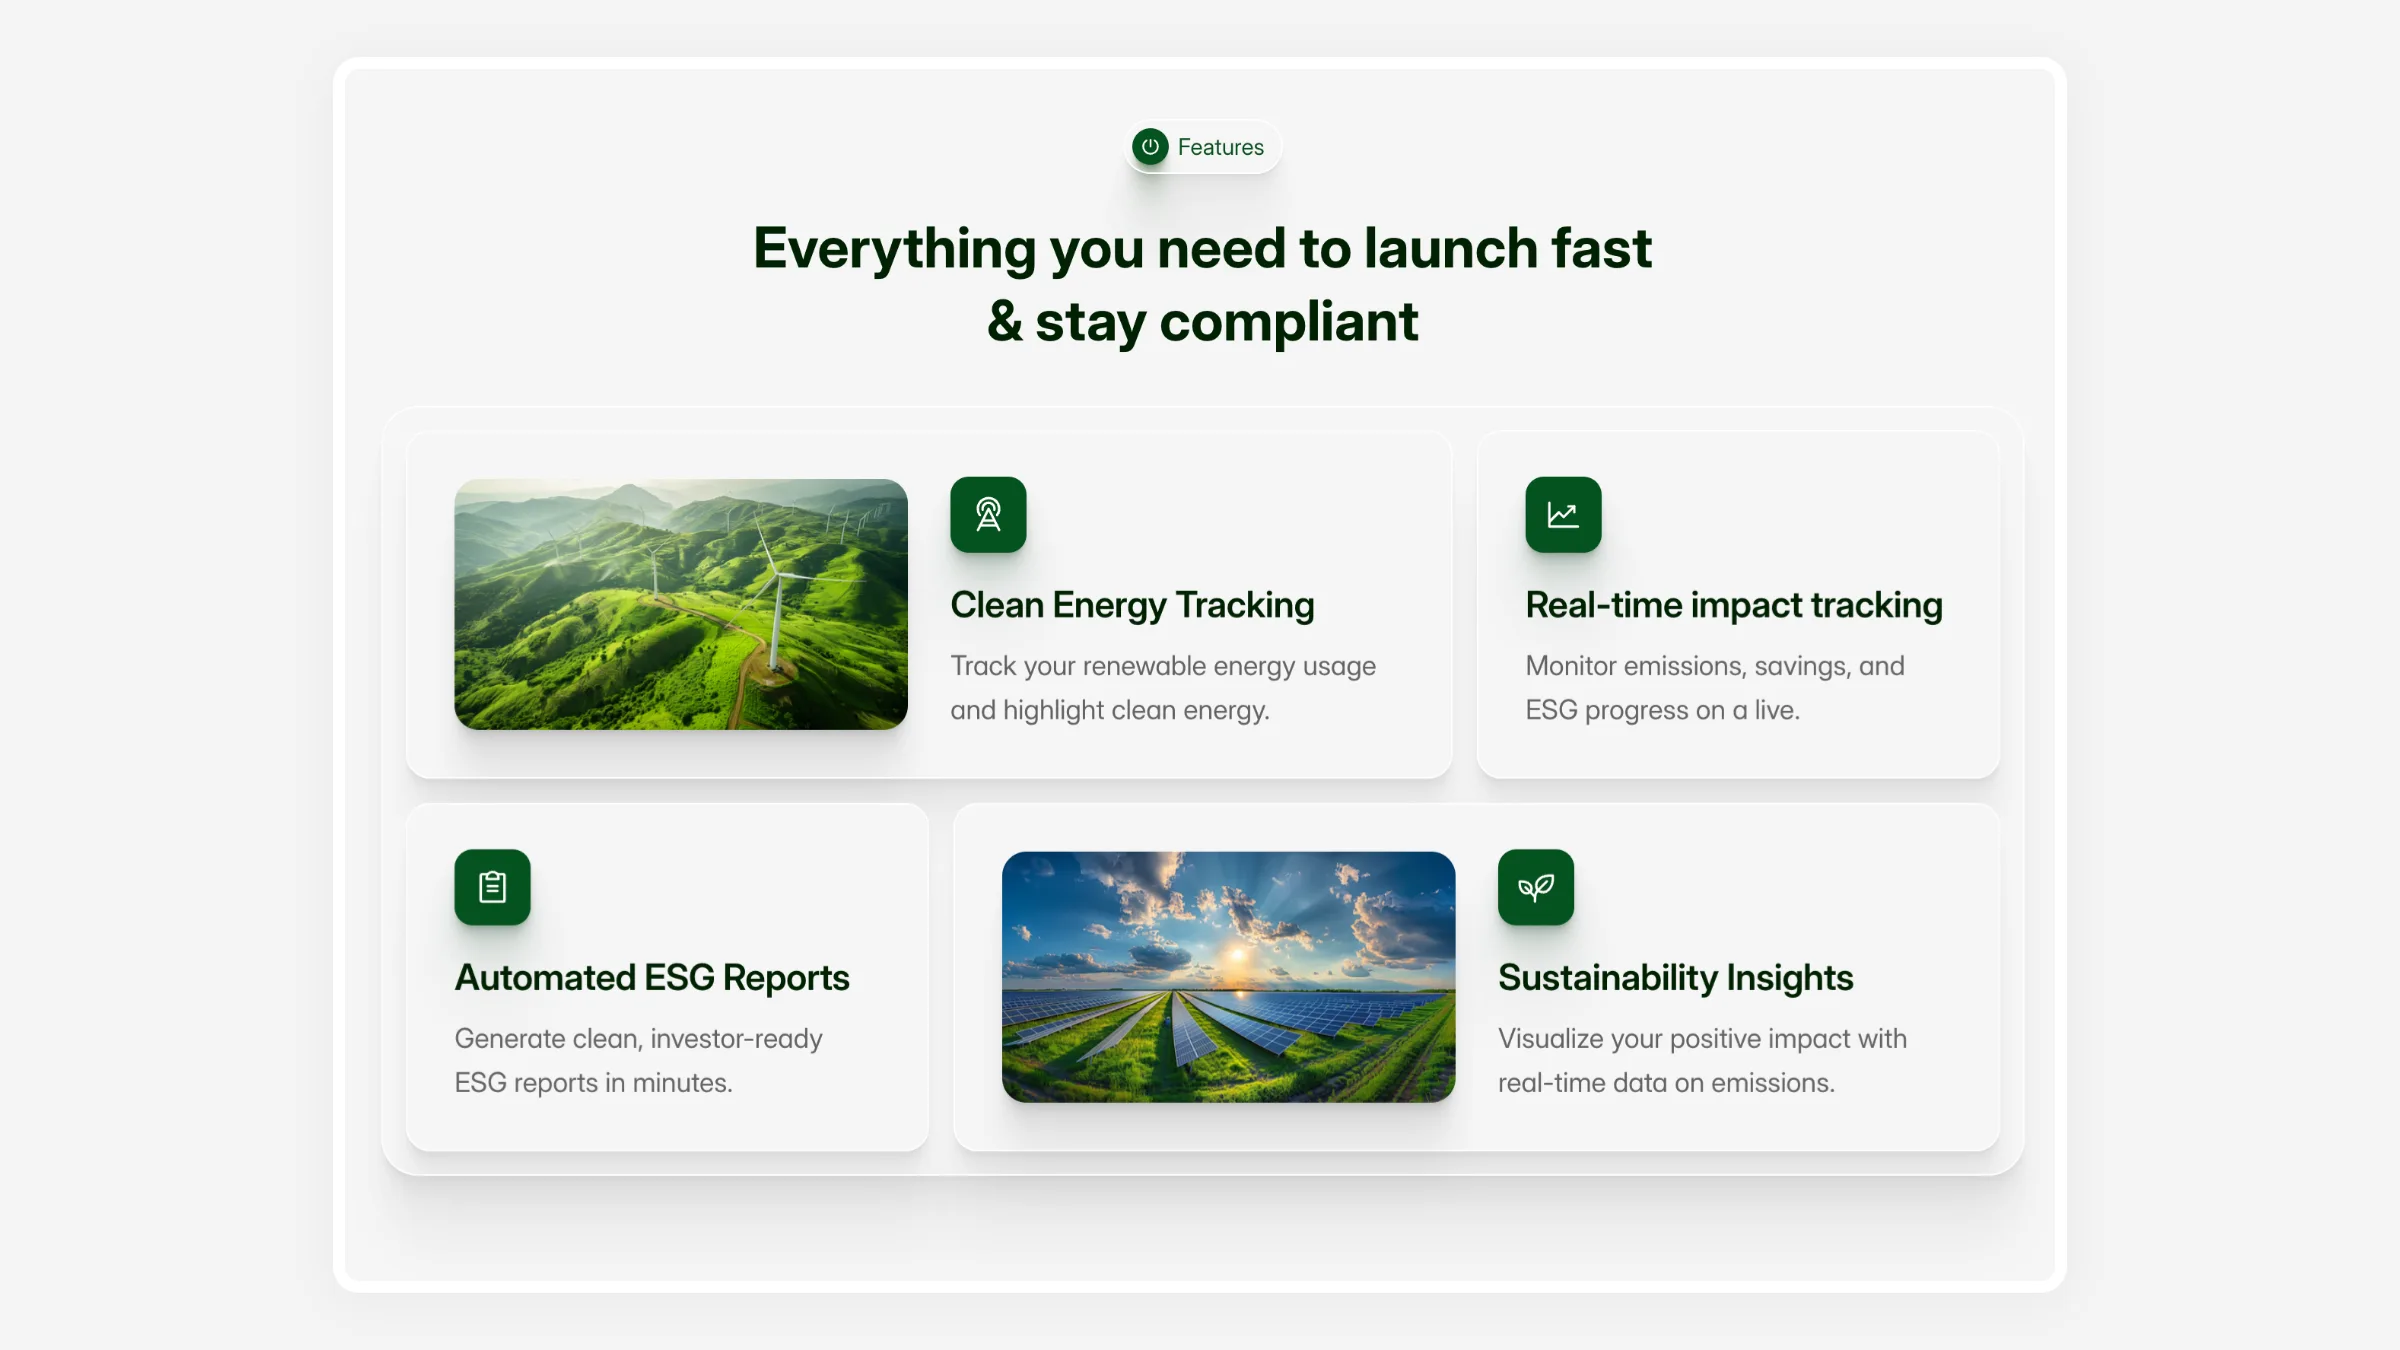
Task: Click the Features badge label
Action: [1220, 147]
